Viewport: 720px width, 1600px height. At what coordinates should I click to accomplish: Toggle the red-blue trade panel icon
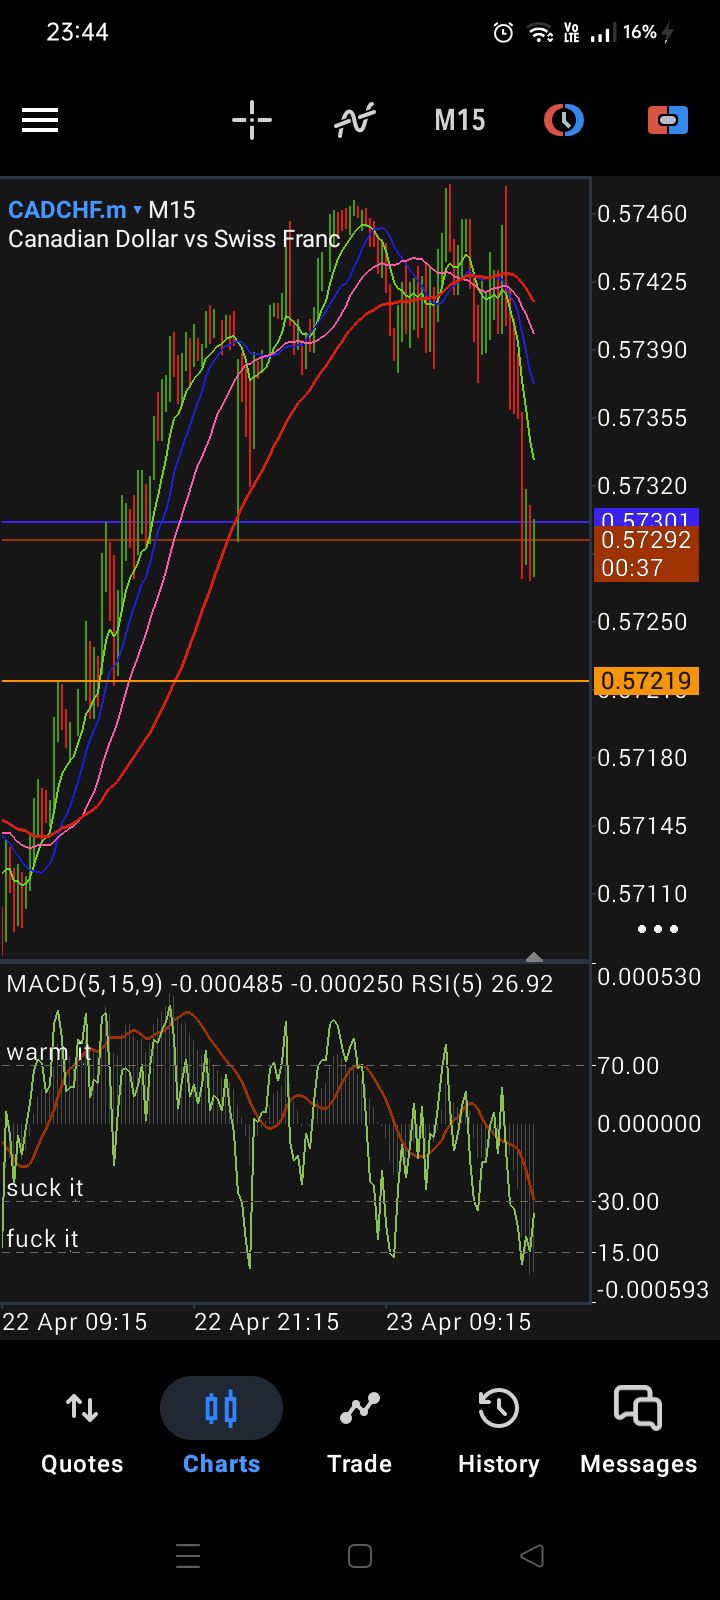pyautogui.click(x=667, y=121)
